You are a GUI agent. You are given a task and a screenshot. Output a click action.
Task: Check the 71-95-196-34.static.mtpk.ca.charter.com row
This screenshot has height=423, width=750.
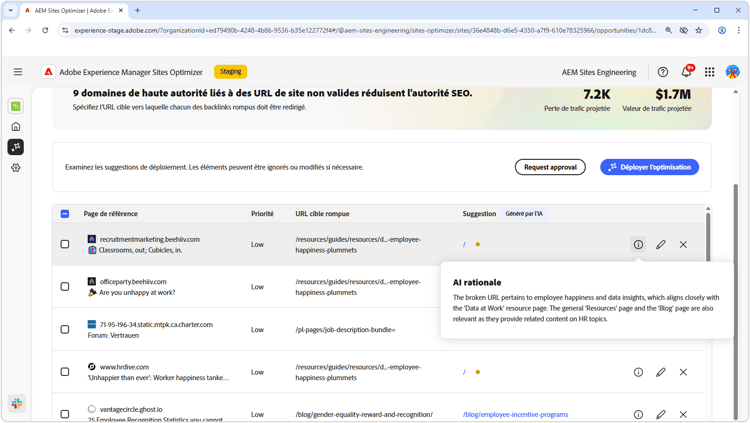coord(65,329)
